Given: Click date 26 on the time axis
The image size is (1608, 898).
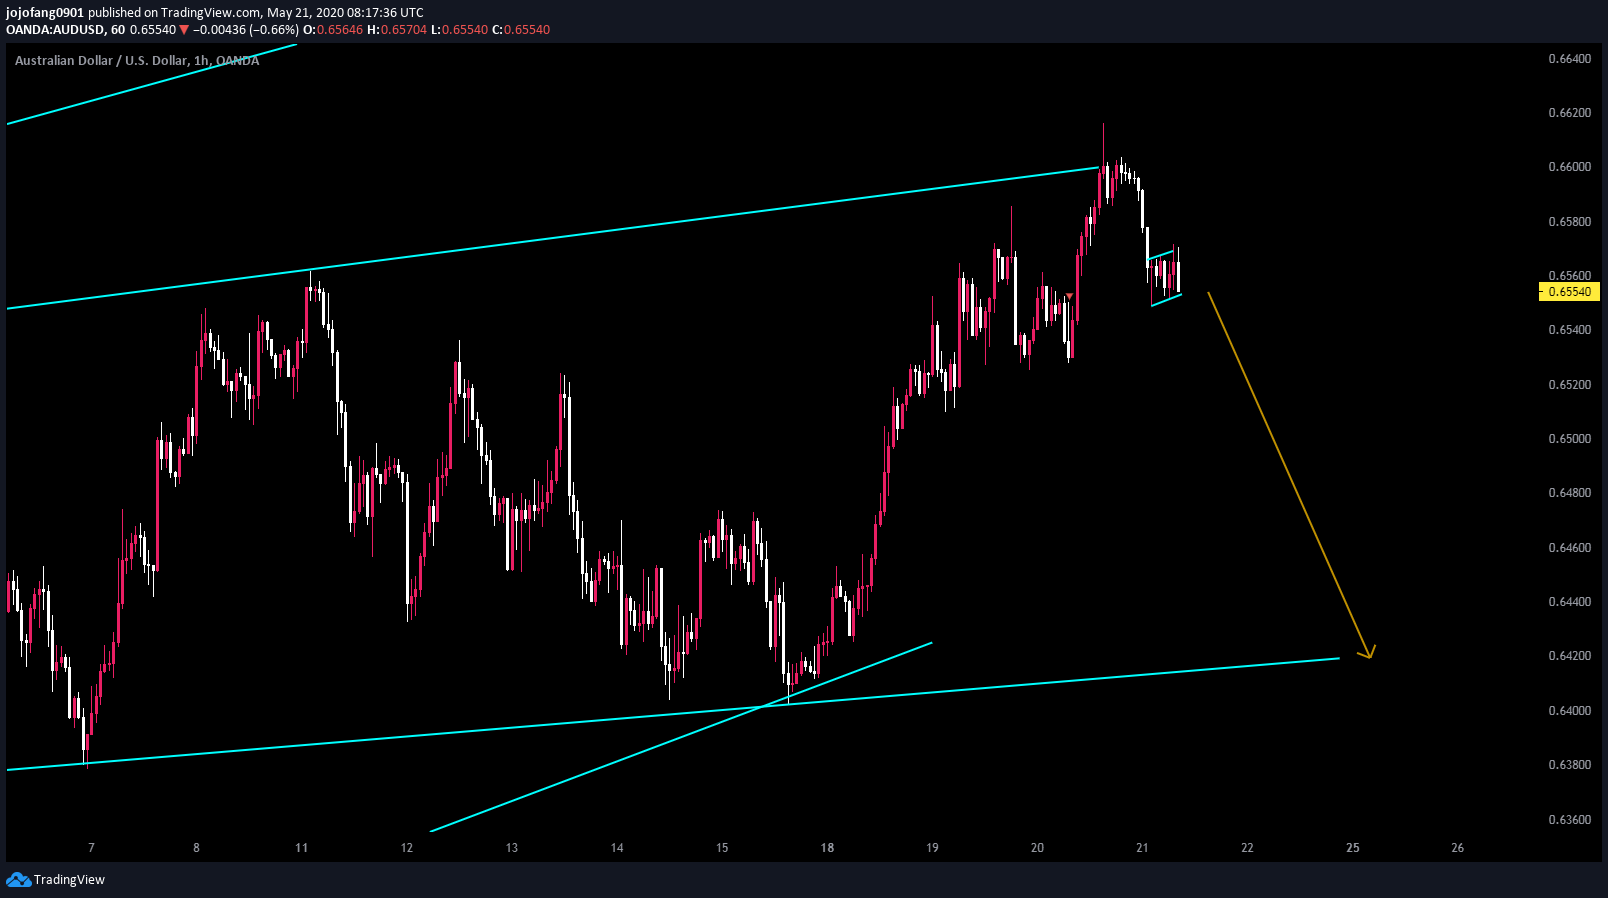Looking at the screenshot, I should 1457,848.
